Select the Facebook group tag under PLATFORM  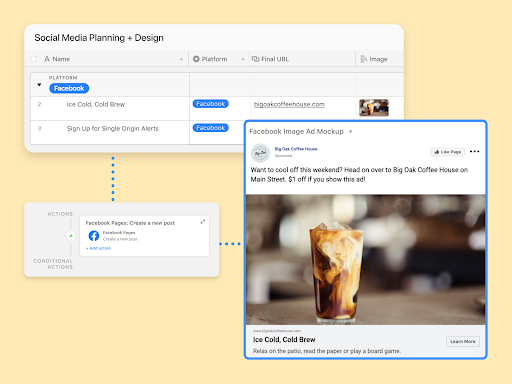pyautogui.click(x=69, y=88)
